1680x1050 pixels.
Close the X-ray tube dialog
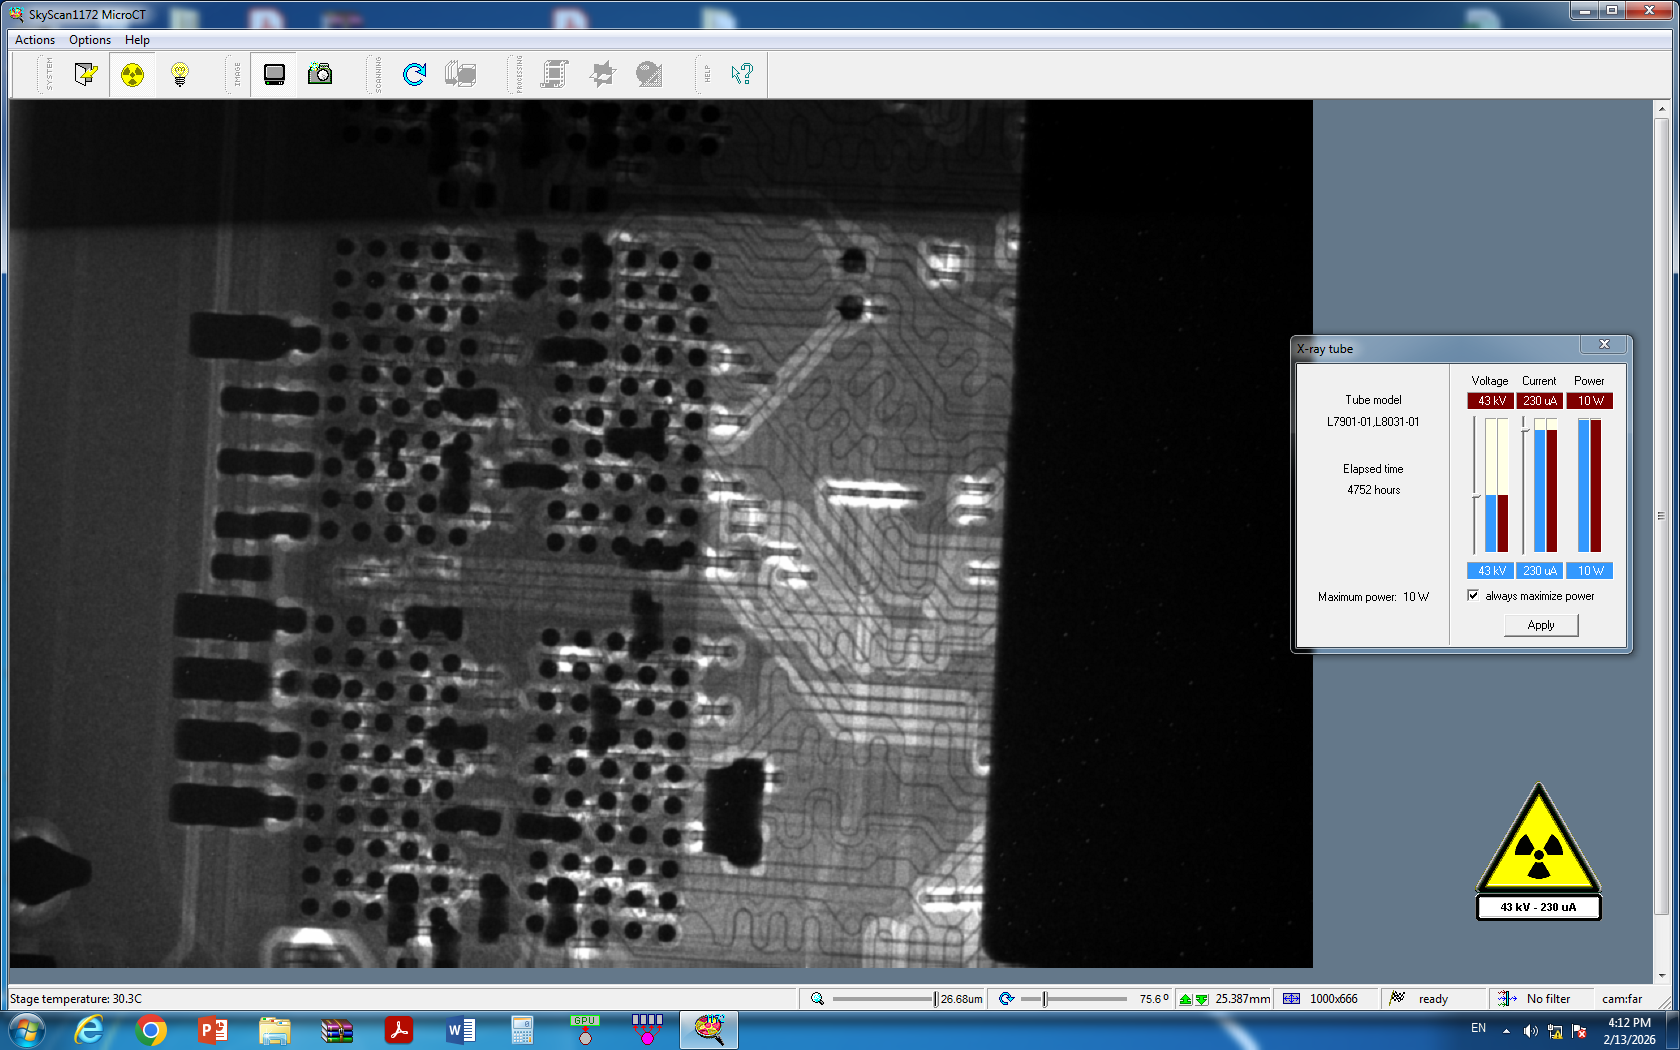point(1605,345)
